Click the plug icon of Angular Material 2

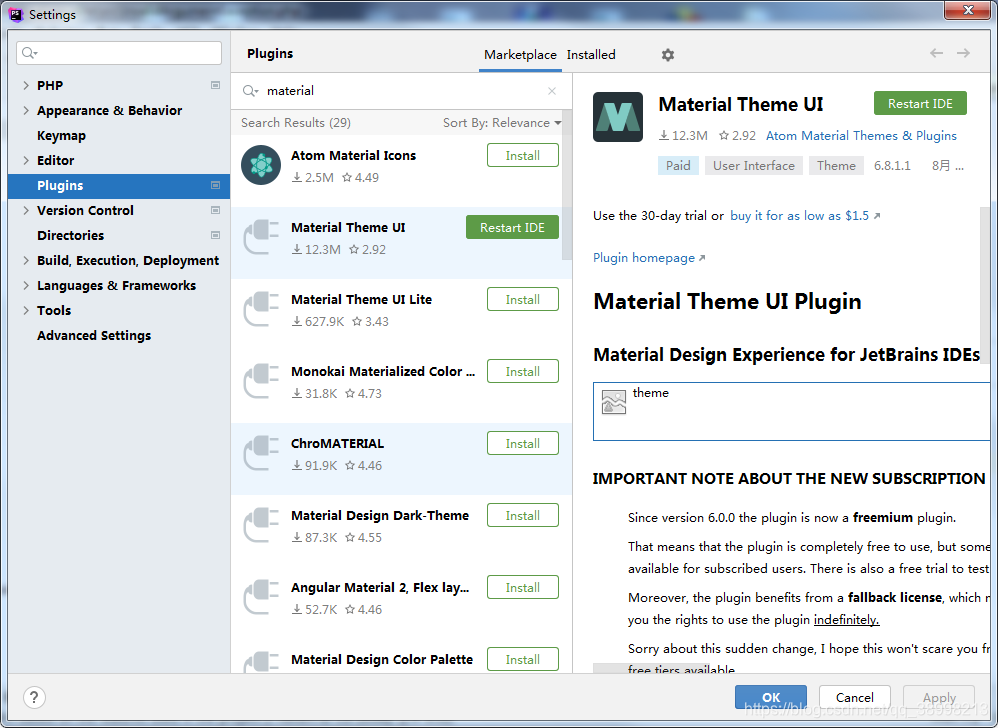261,596
